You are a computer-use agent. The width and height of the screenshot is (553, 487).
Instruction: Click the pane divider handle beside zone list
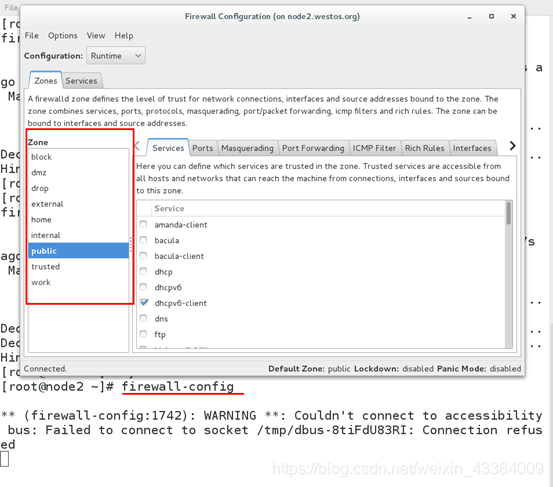pyautogui.click(x=130, y=244)
